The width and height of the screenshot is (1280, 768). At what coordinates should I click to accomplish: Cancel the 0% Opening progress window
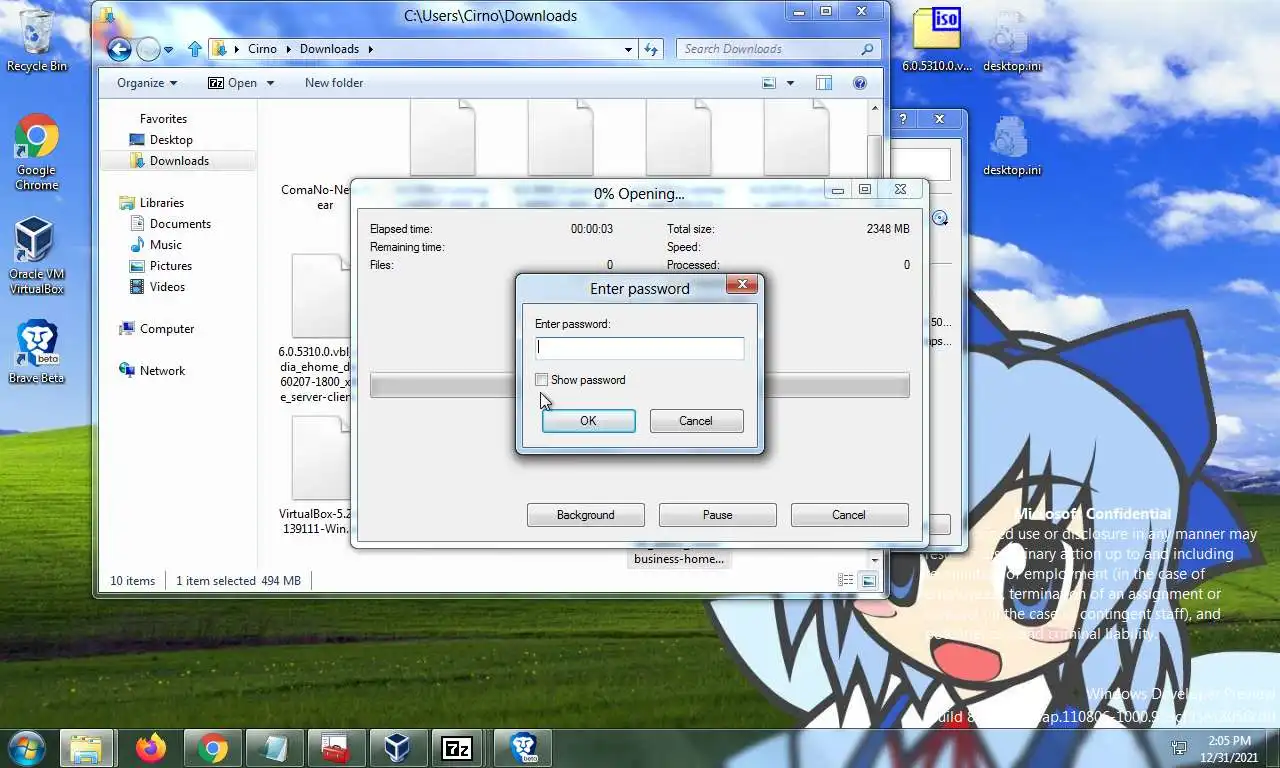tap(849, 515)
